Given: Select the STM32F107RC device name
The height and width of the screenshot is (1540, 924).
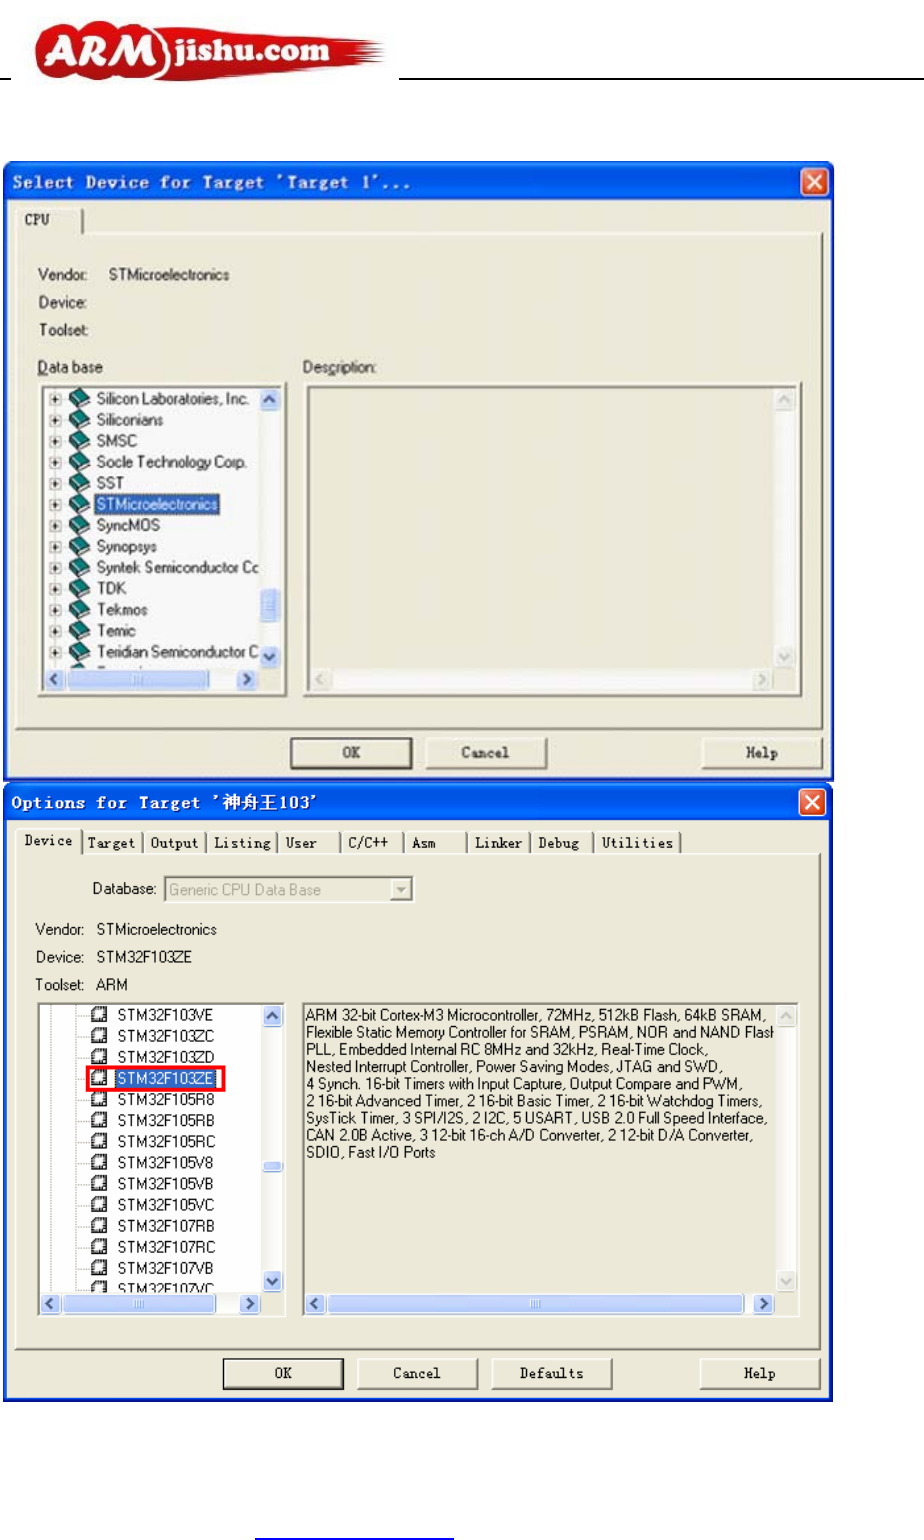Looking at the screenshot, I should 166,1247.
